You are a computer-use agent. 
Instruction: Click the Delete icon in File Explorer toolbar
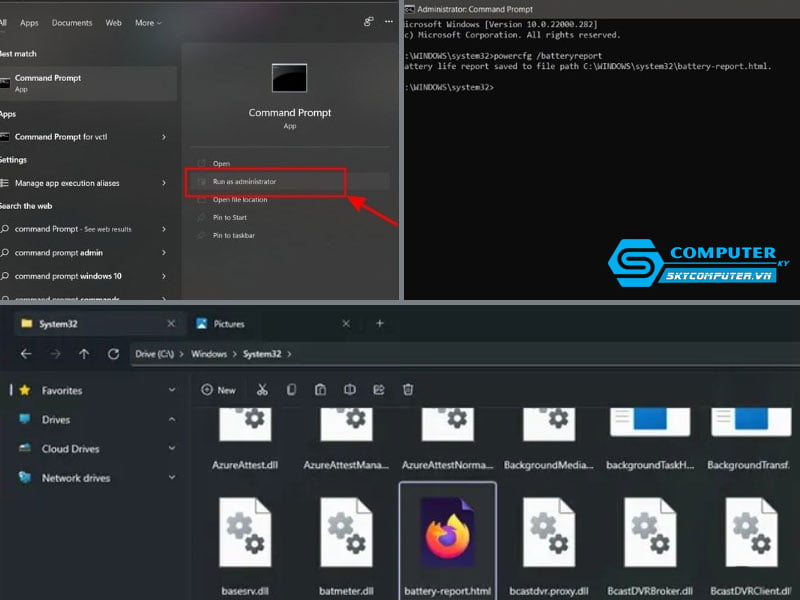408,390
